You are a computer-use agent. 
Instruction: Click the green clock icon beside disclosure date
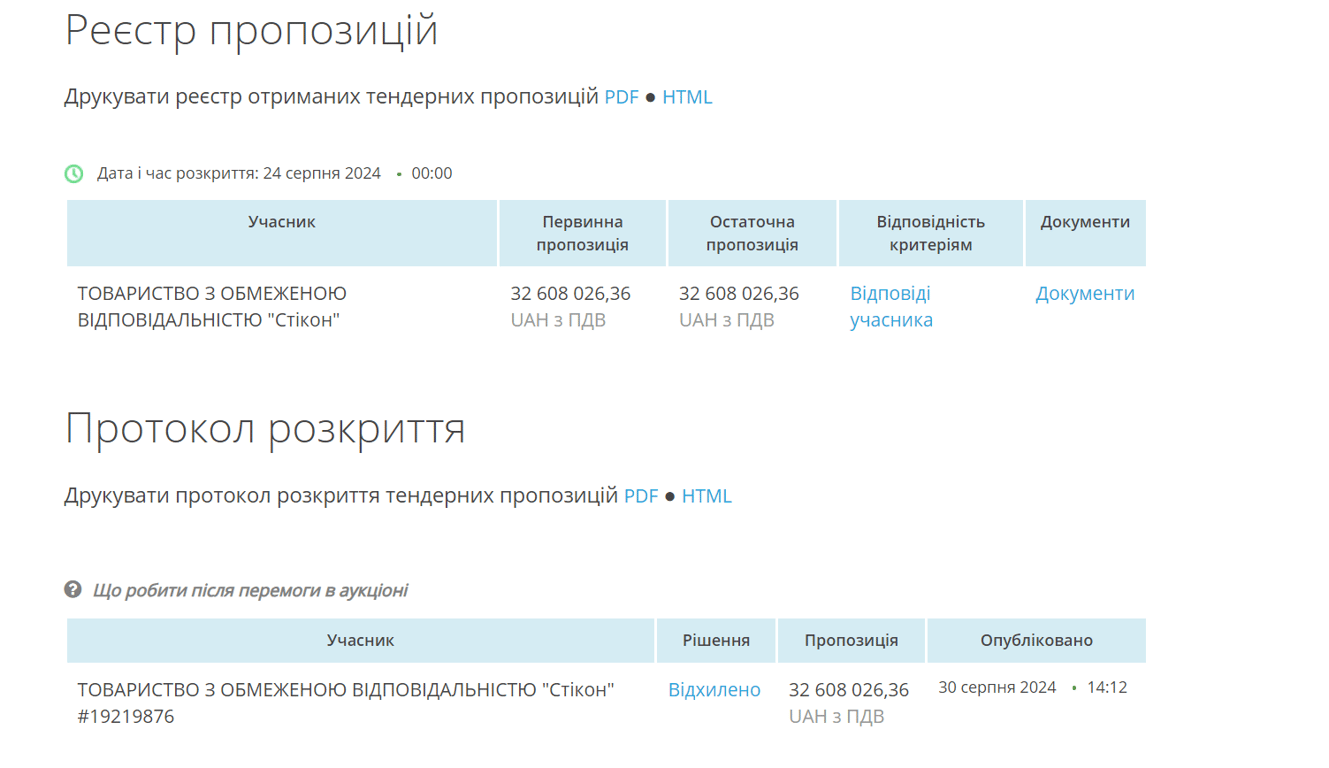(74, 174)
